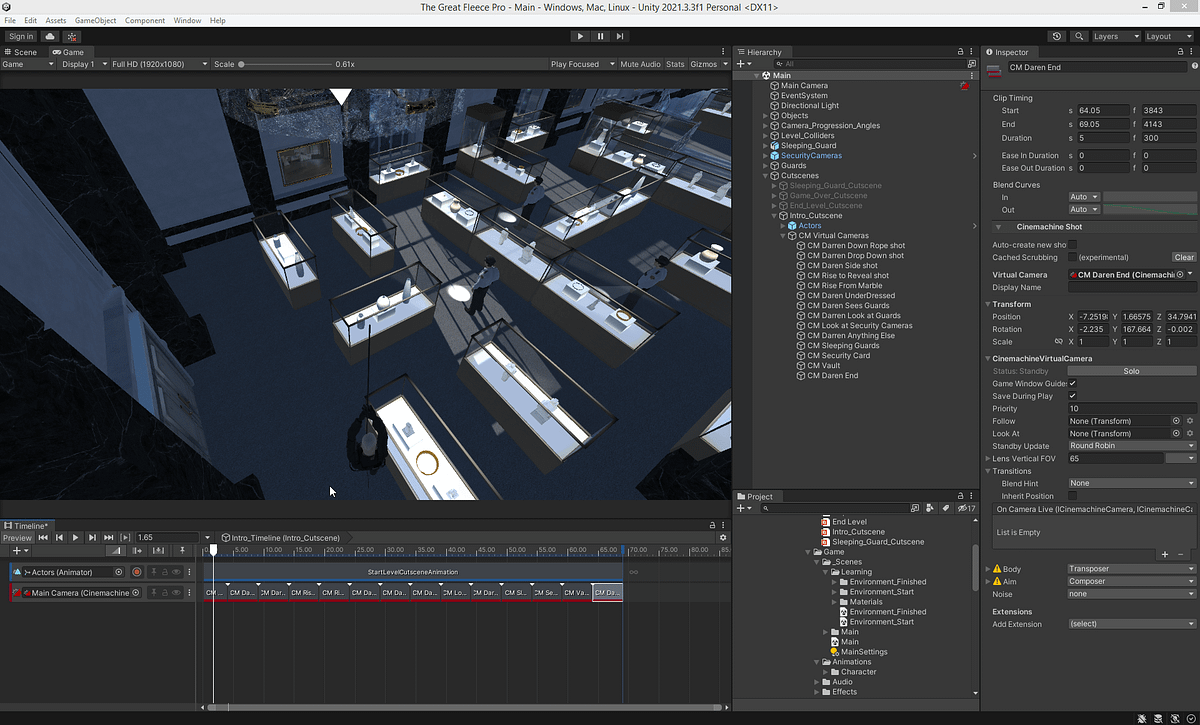Select the CM Daren End clip on the Timeline

click(607, 592)
